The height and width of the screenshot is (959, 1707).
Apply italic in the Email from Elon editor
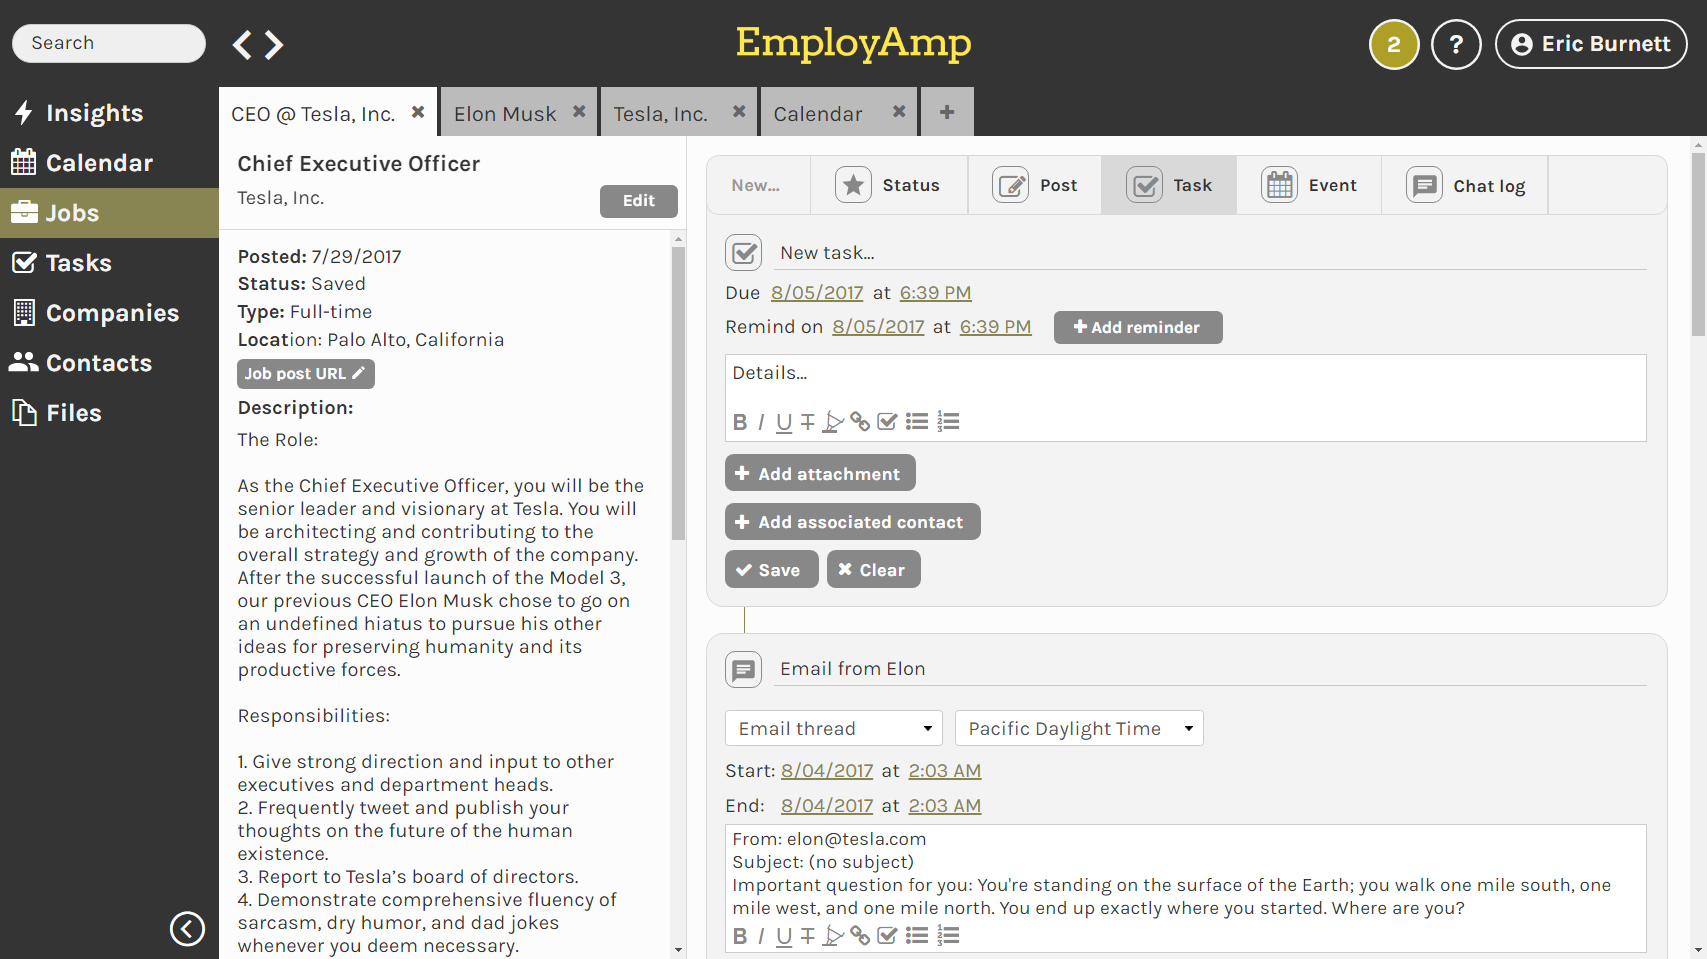pos(761,936)
